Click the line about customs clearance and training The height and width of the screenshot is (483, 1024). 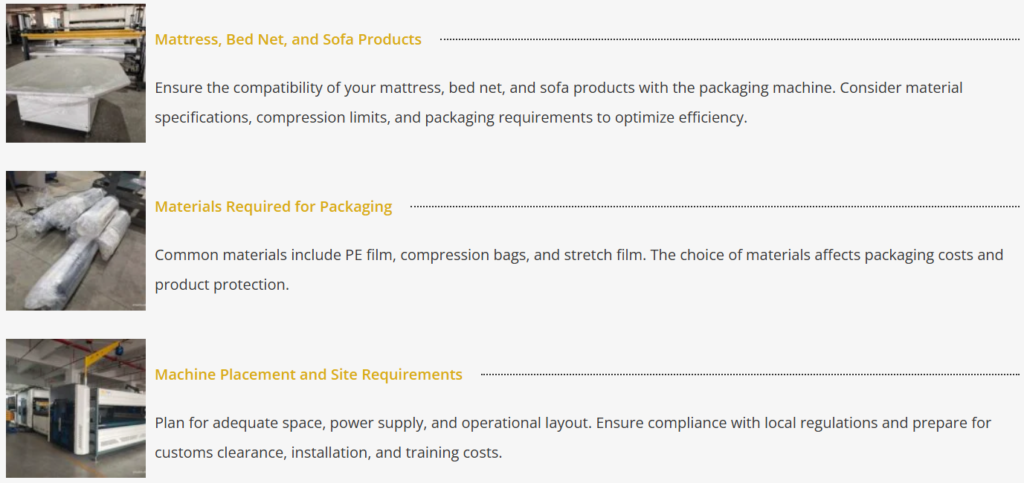(x=328, y=452)
